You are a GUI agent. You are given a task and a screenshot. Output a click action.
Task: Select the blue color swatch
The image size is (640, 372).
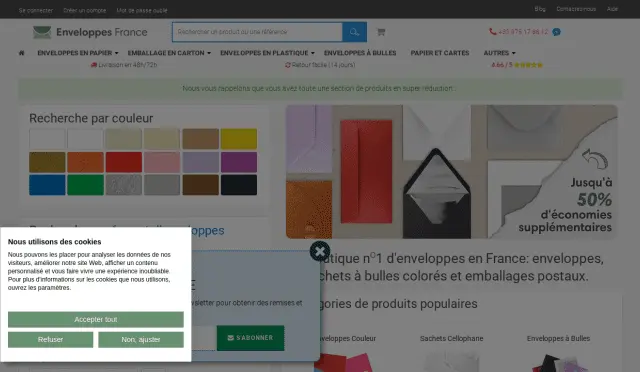(47, 185)
